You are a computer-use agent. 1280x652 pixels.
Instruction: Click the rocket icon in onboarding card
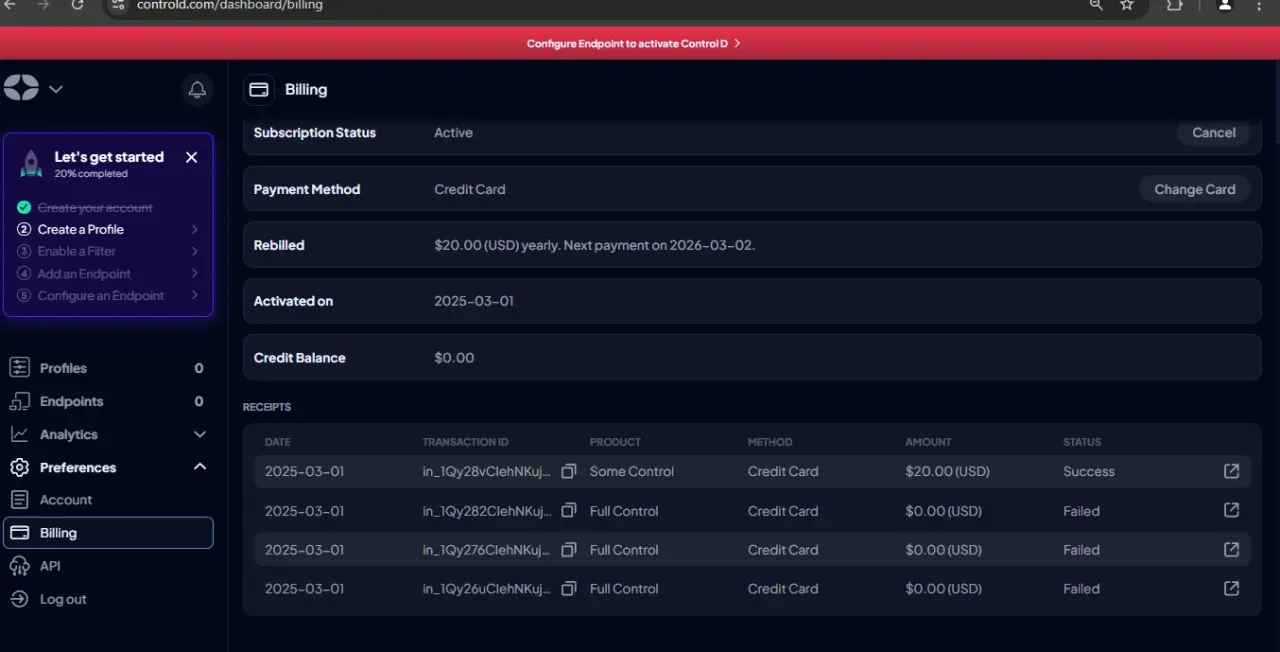tap(31, 164)
